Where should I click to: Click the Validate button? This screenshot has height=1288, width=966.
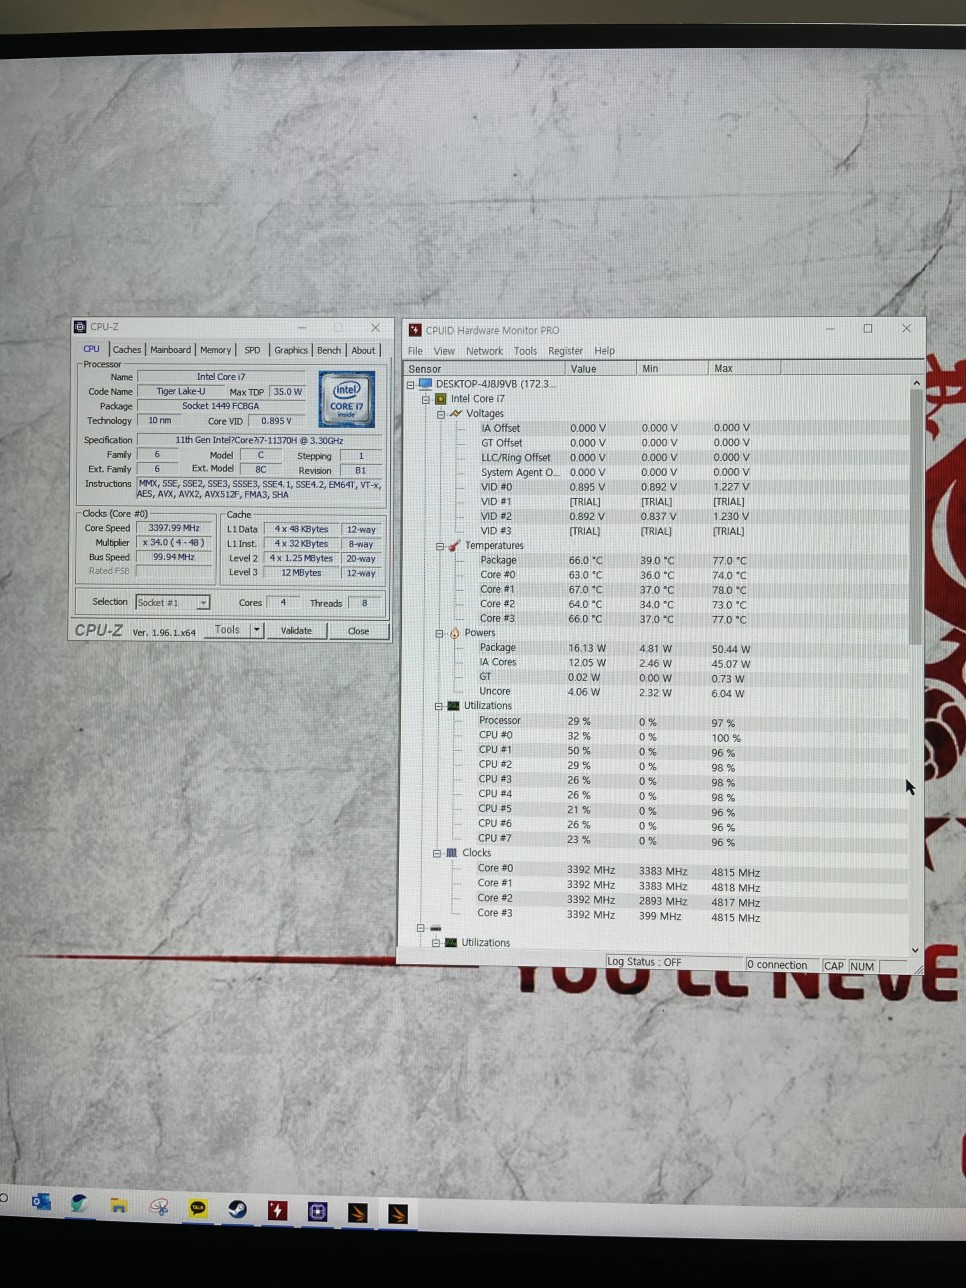[296, 631]
